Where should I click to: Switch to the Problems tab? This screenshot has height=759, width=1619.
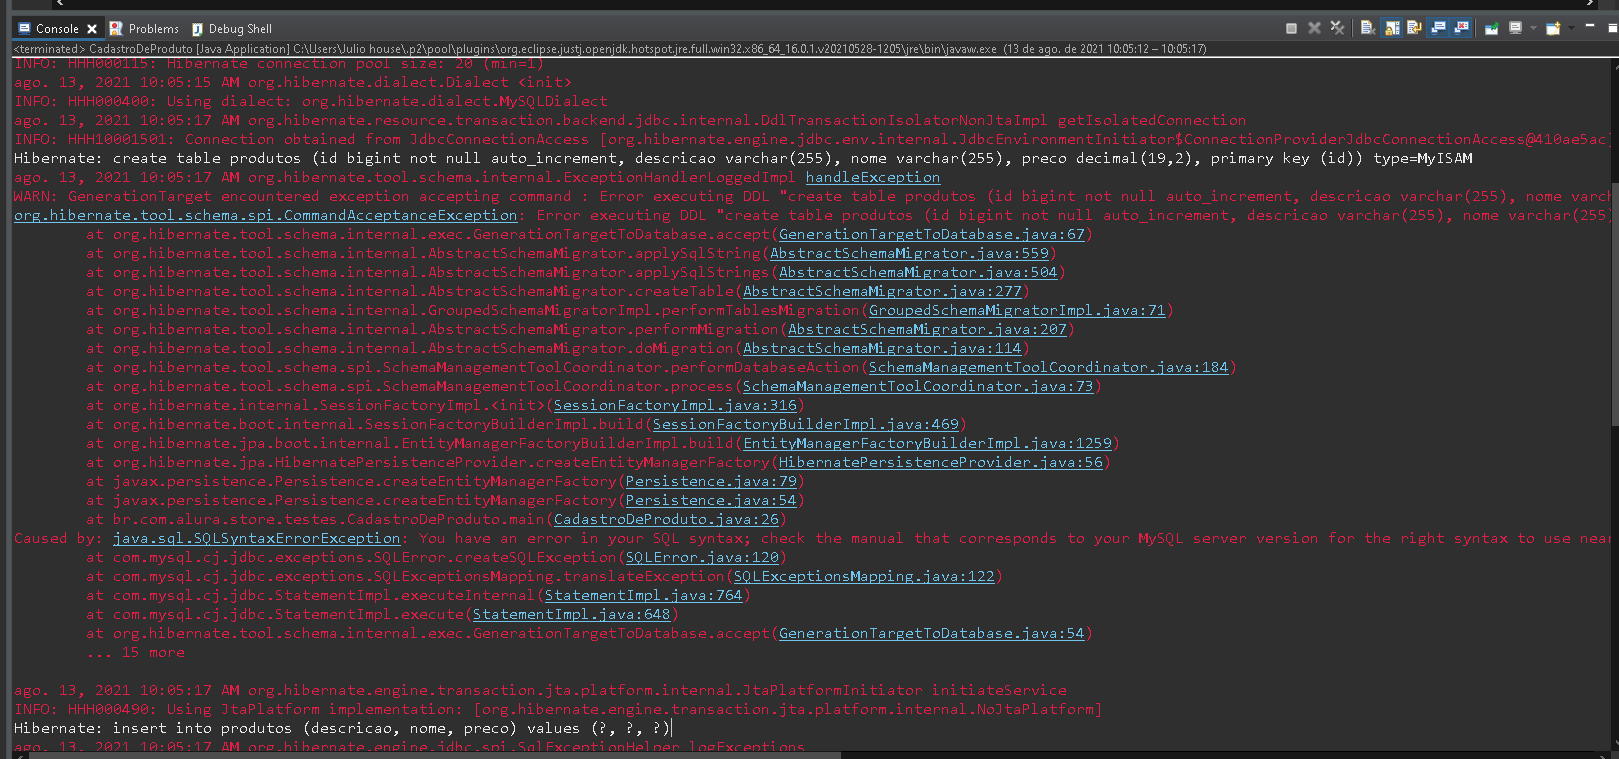(x=144, y=29)
